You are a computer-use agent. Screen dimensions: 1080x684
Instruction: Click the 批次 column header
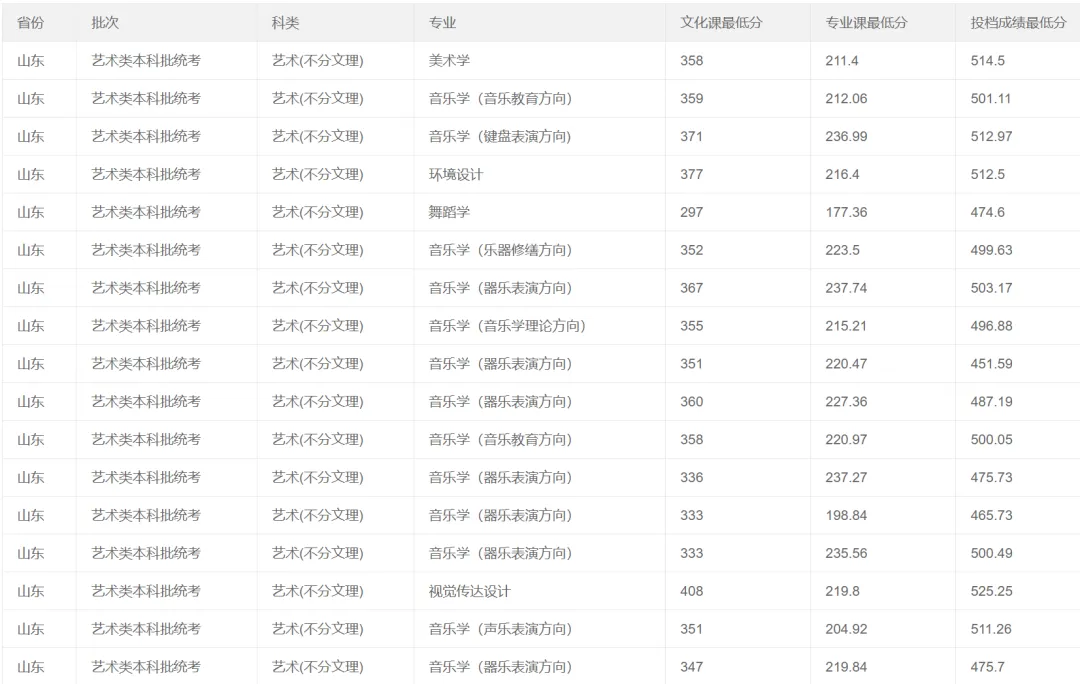coord(105,23)
